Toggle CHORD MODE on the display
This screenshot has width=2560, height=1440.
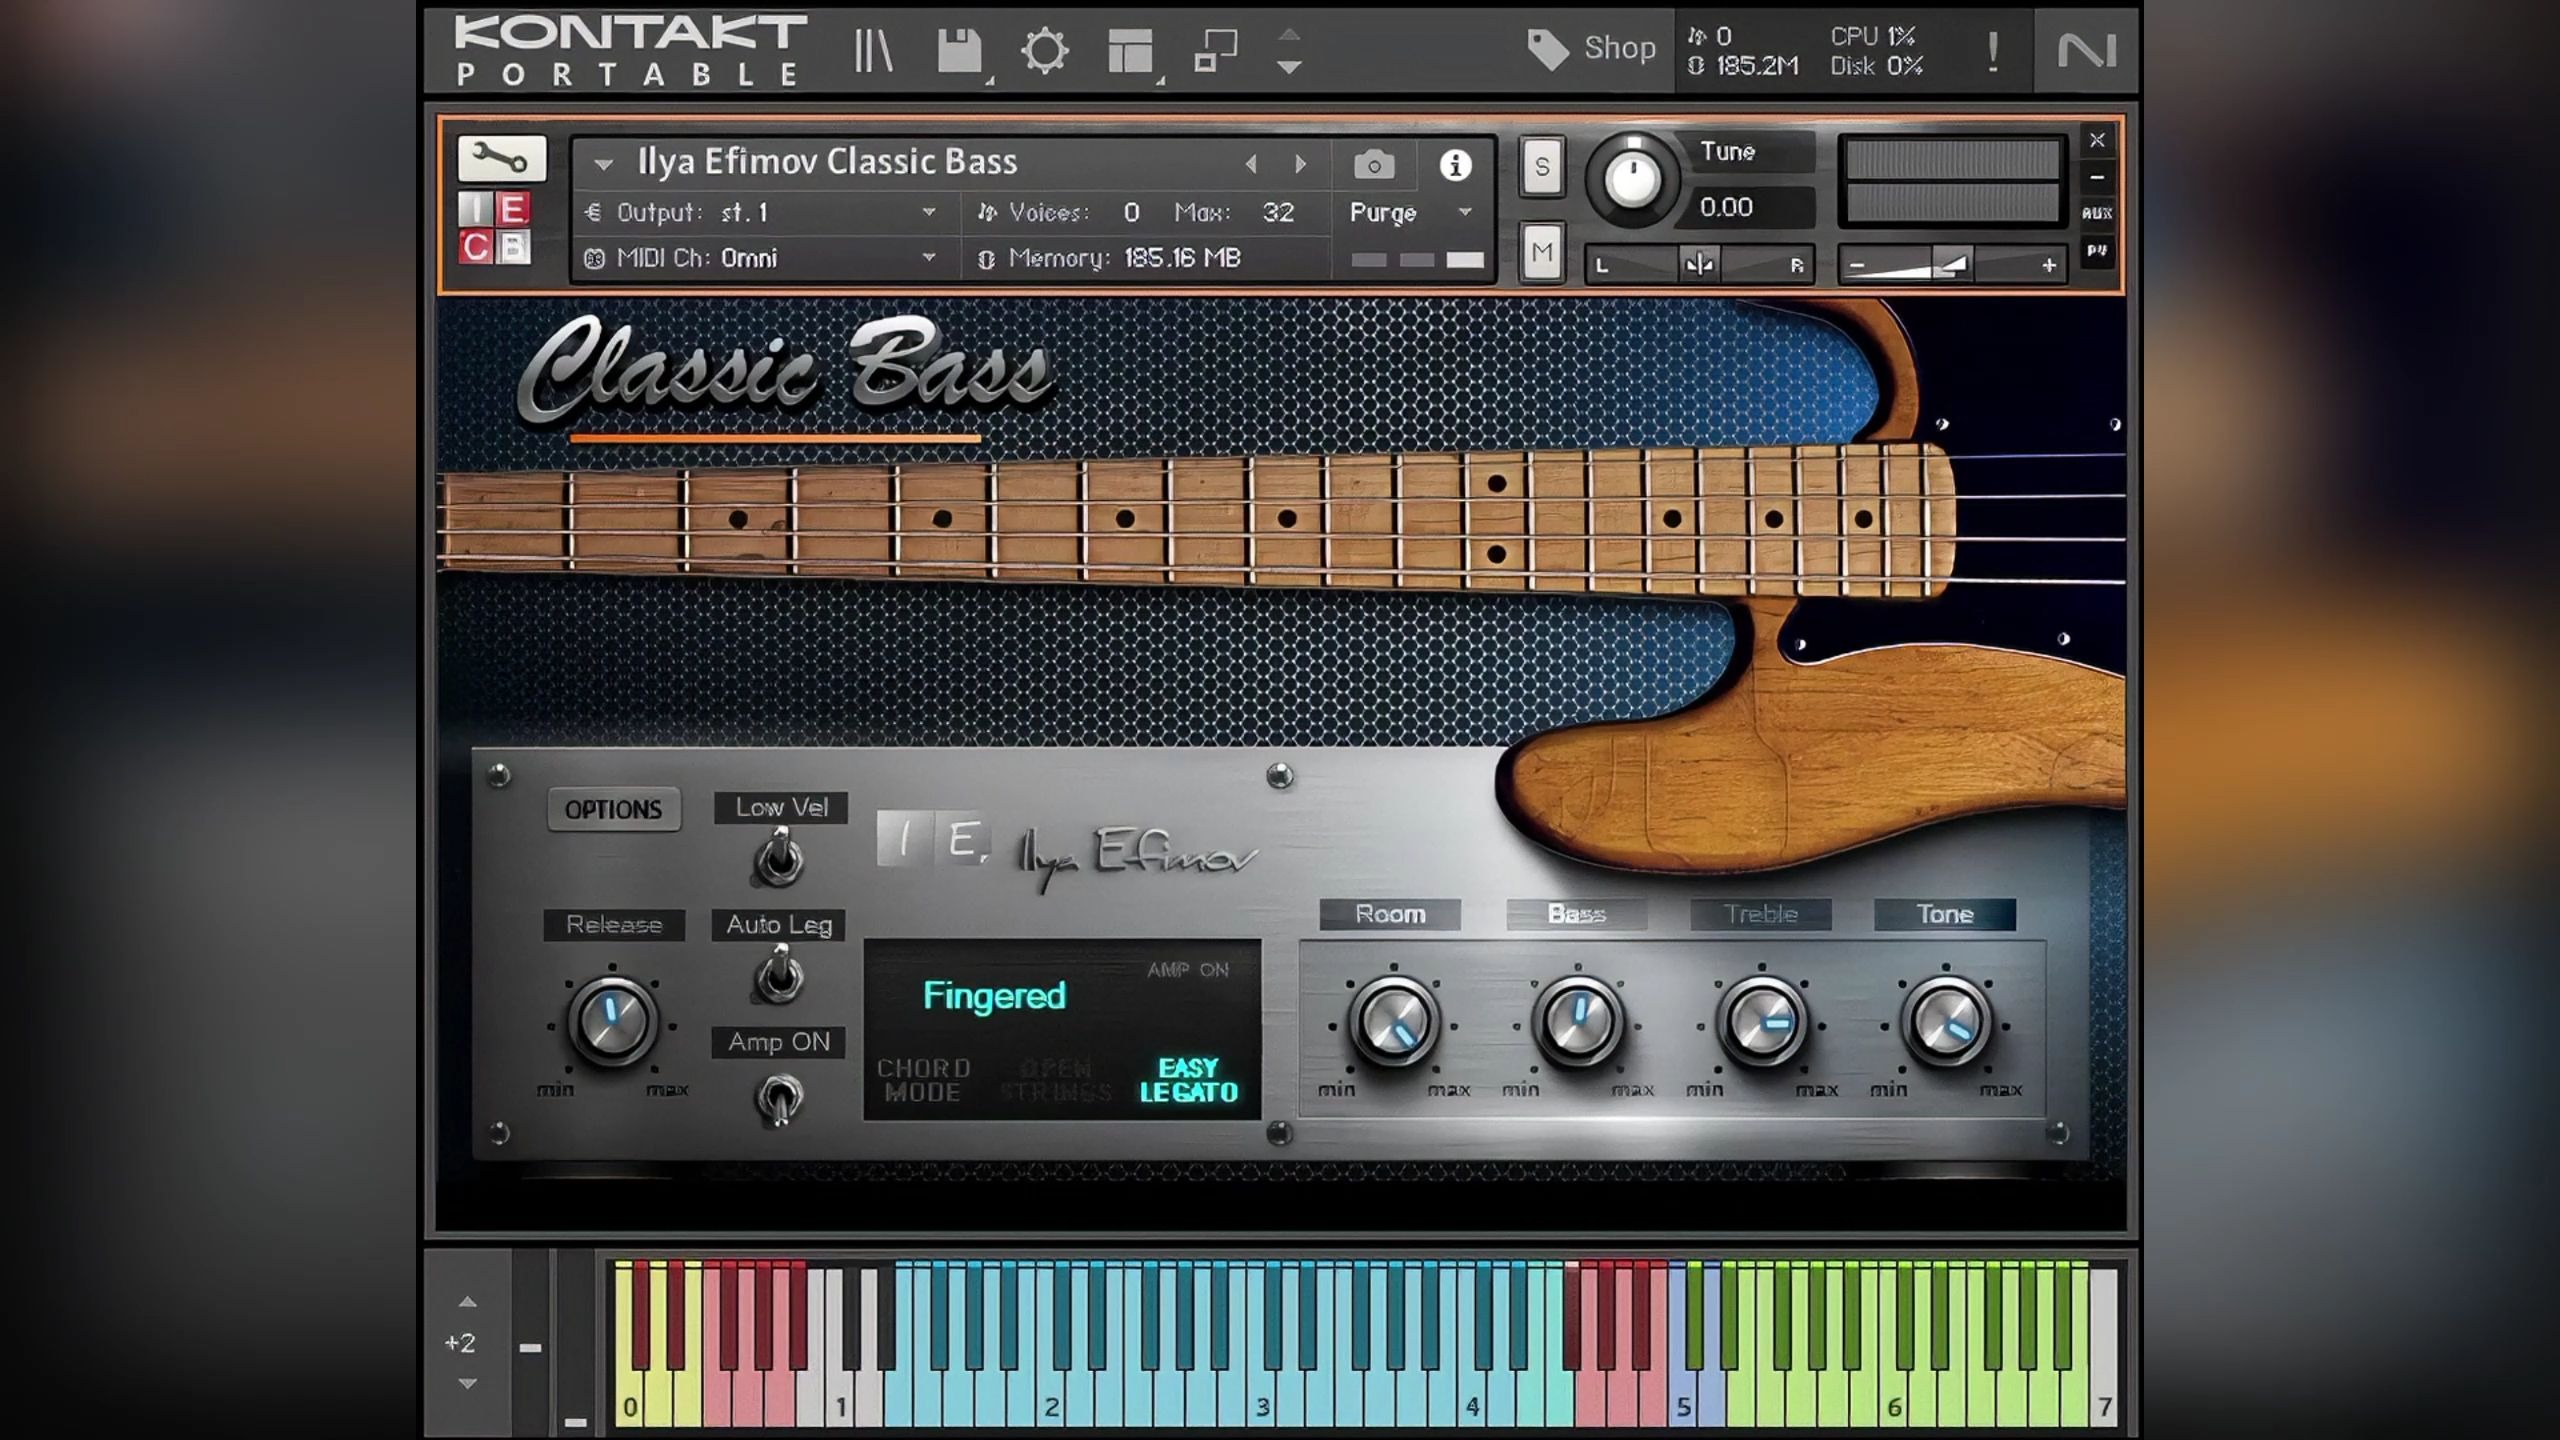point(924,1081)
